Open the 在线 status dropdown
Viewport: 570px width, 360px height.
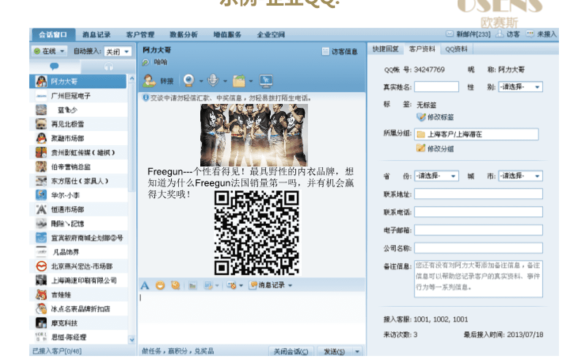49,51
